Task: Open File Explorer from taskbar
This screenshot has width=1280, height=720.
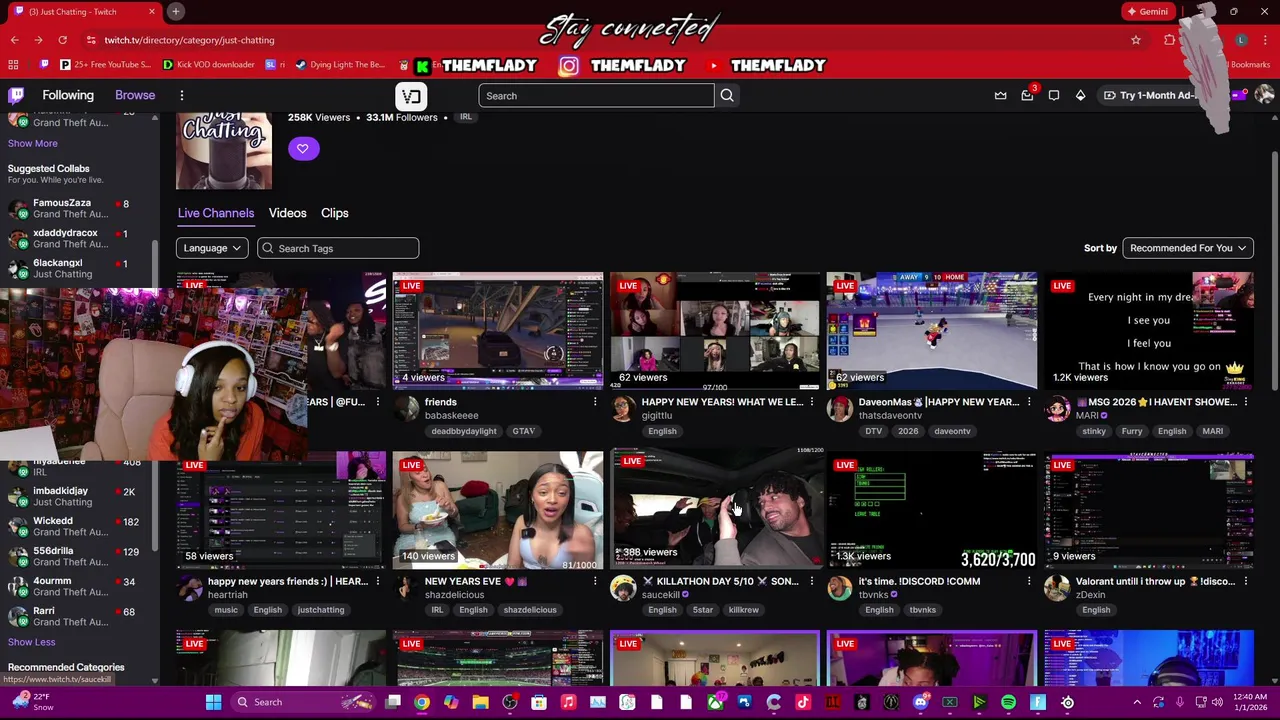Action: point(480,702)
